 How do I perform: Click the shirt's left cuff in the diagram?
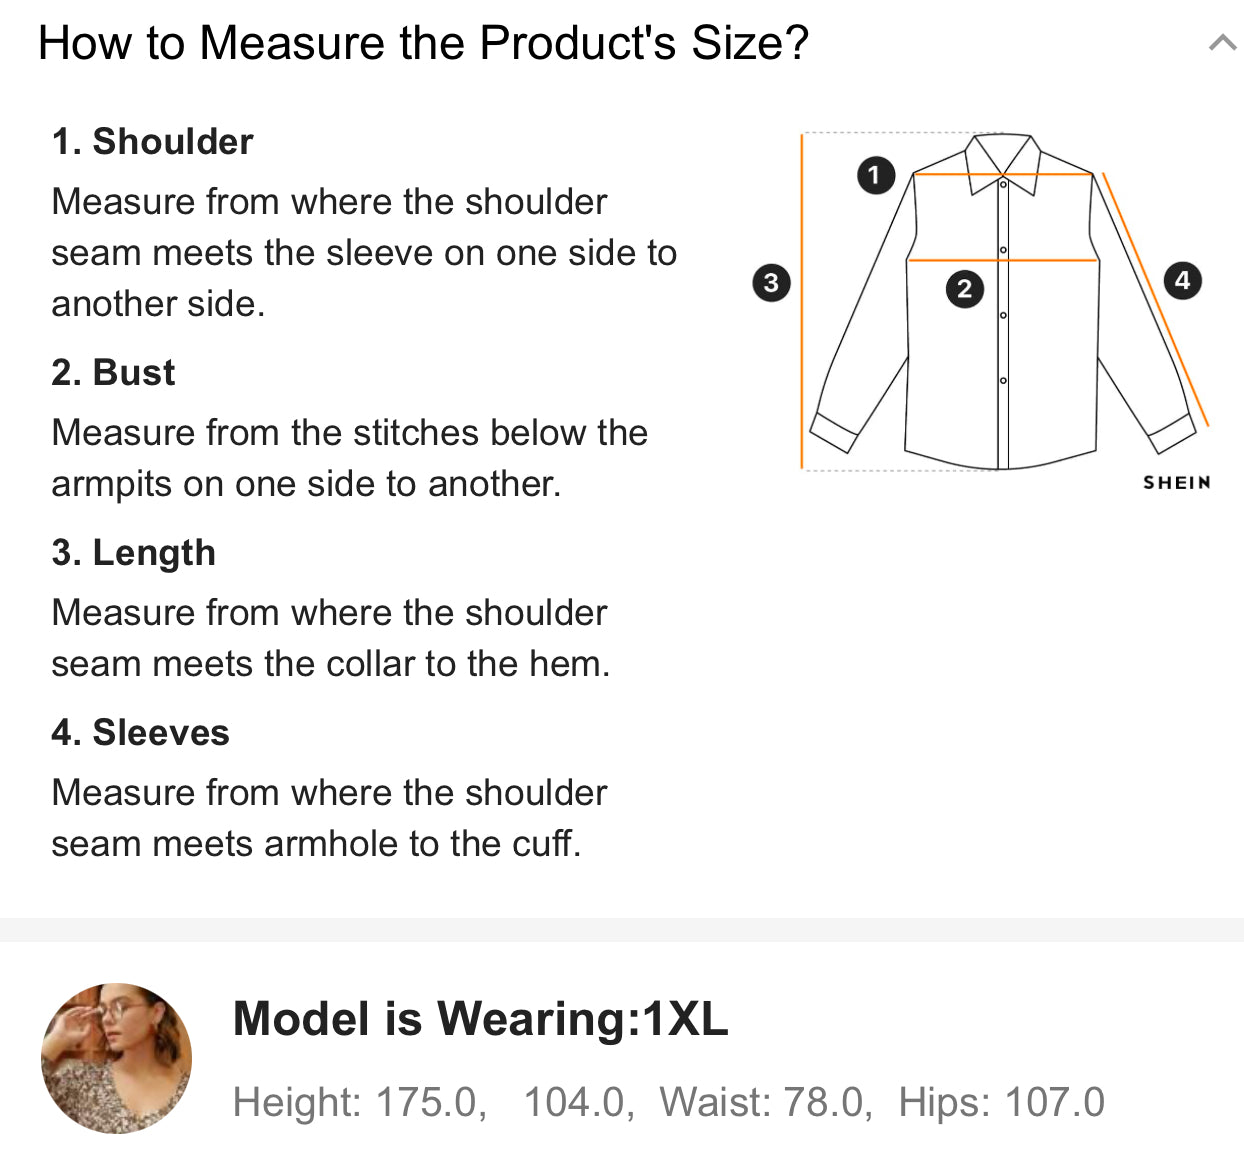(x=834, y=432)
